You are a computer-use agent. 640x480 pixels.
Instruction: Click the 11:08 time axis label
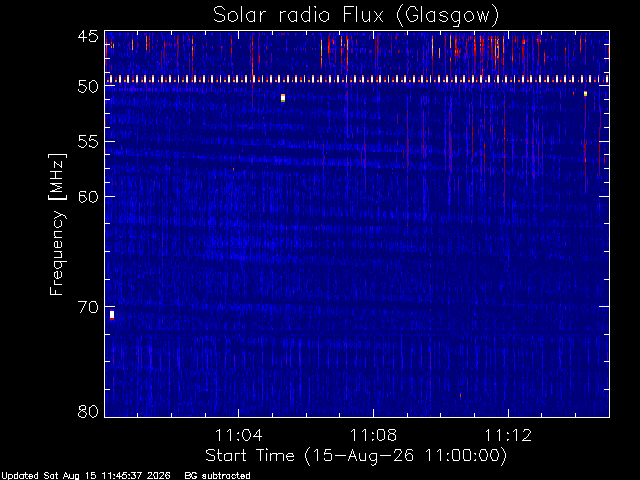373,435
